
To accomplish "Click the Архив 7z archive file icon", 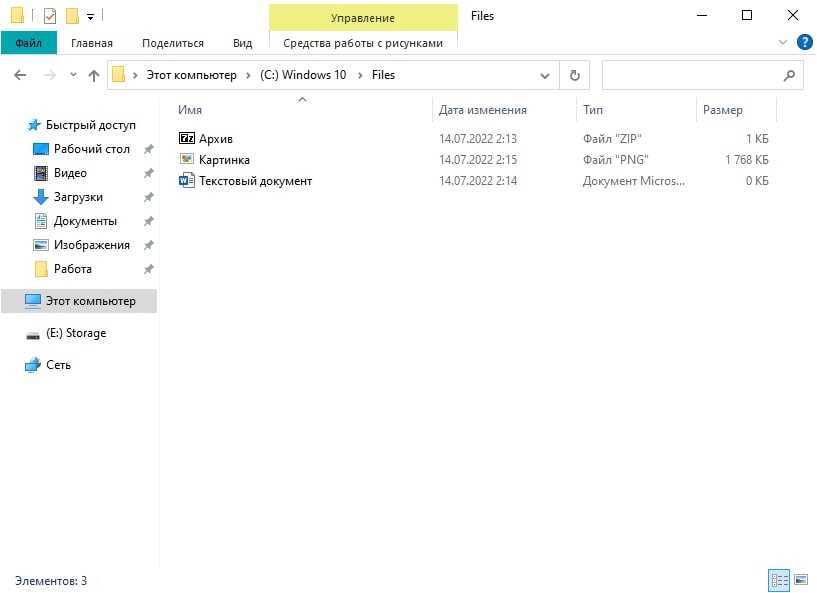I will click(x=187, y=138).
